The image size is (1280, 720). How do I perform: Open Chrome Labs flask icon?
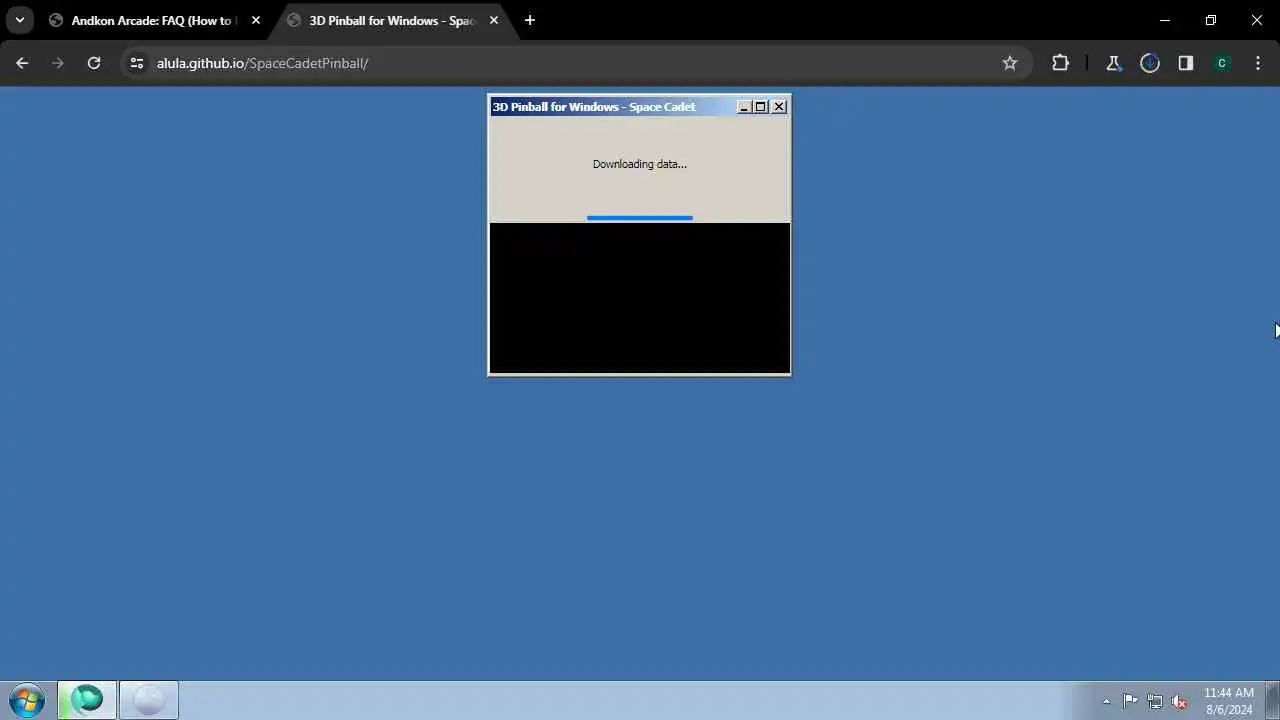[1114, 63]
